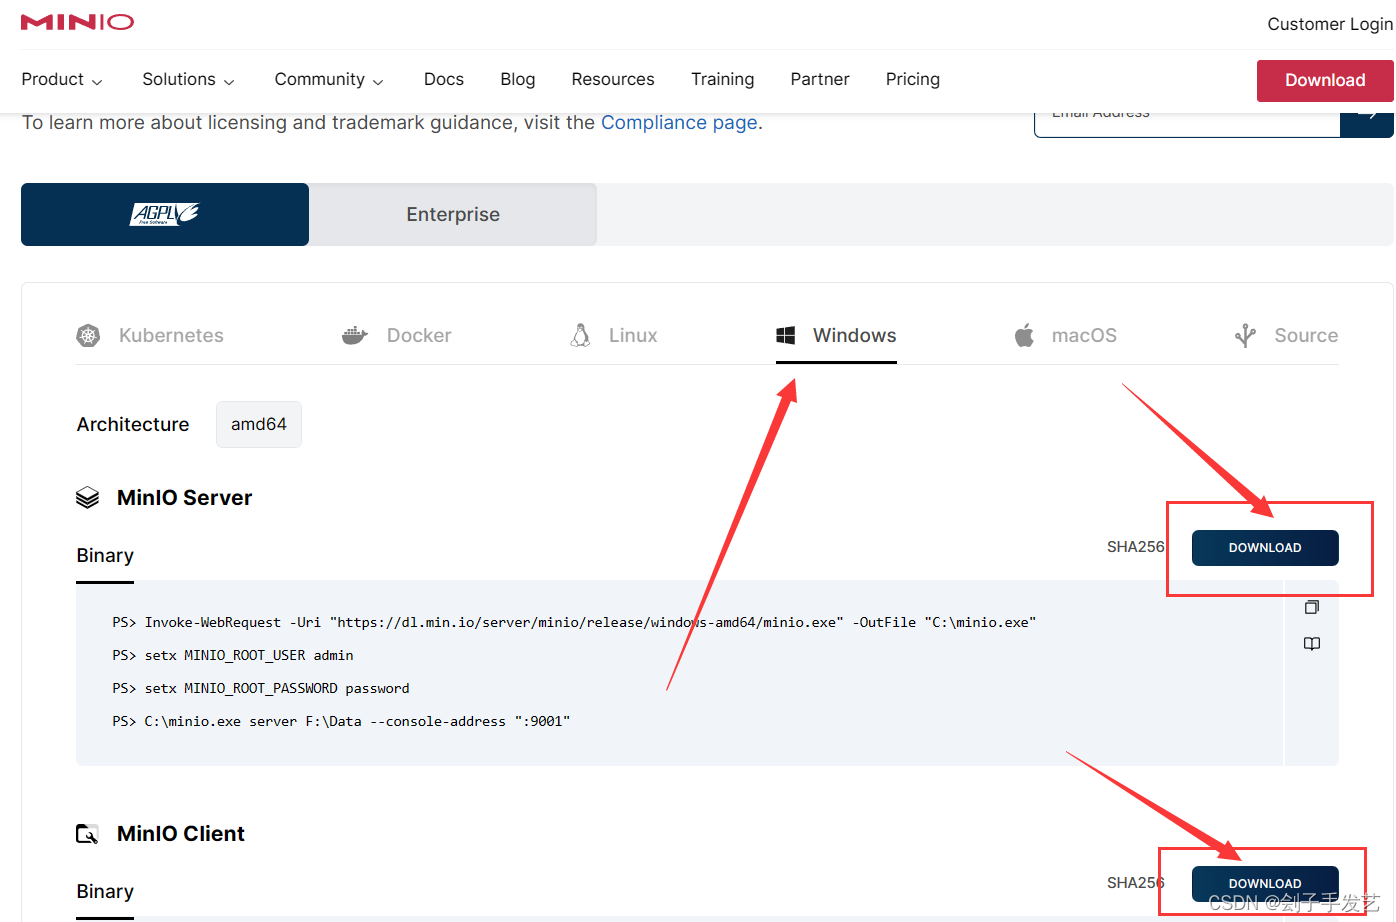This screenshot has height=922, width=1396.
Task: Click the macOS apple icon
Action: [1024, 335]
